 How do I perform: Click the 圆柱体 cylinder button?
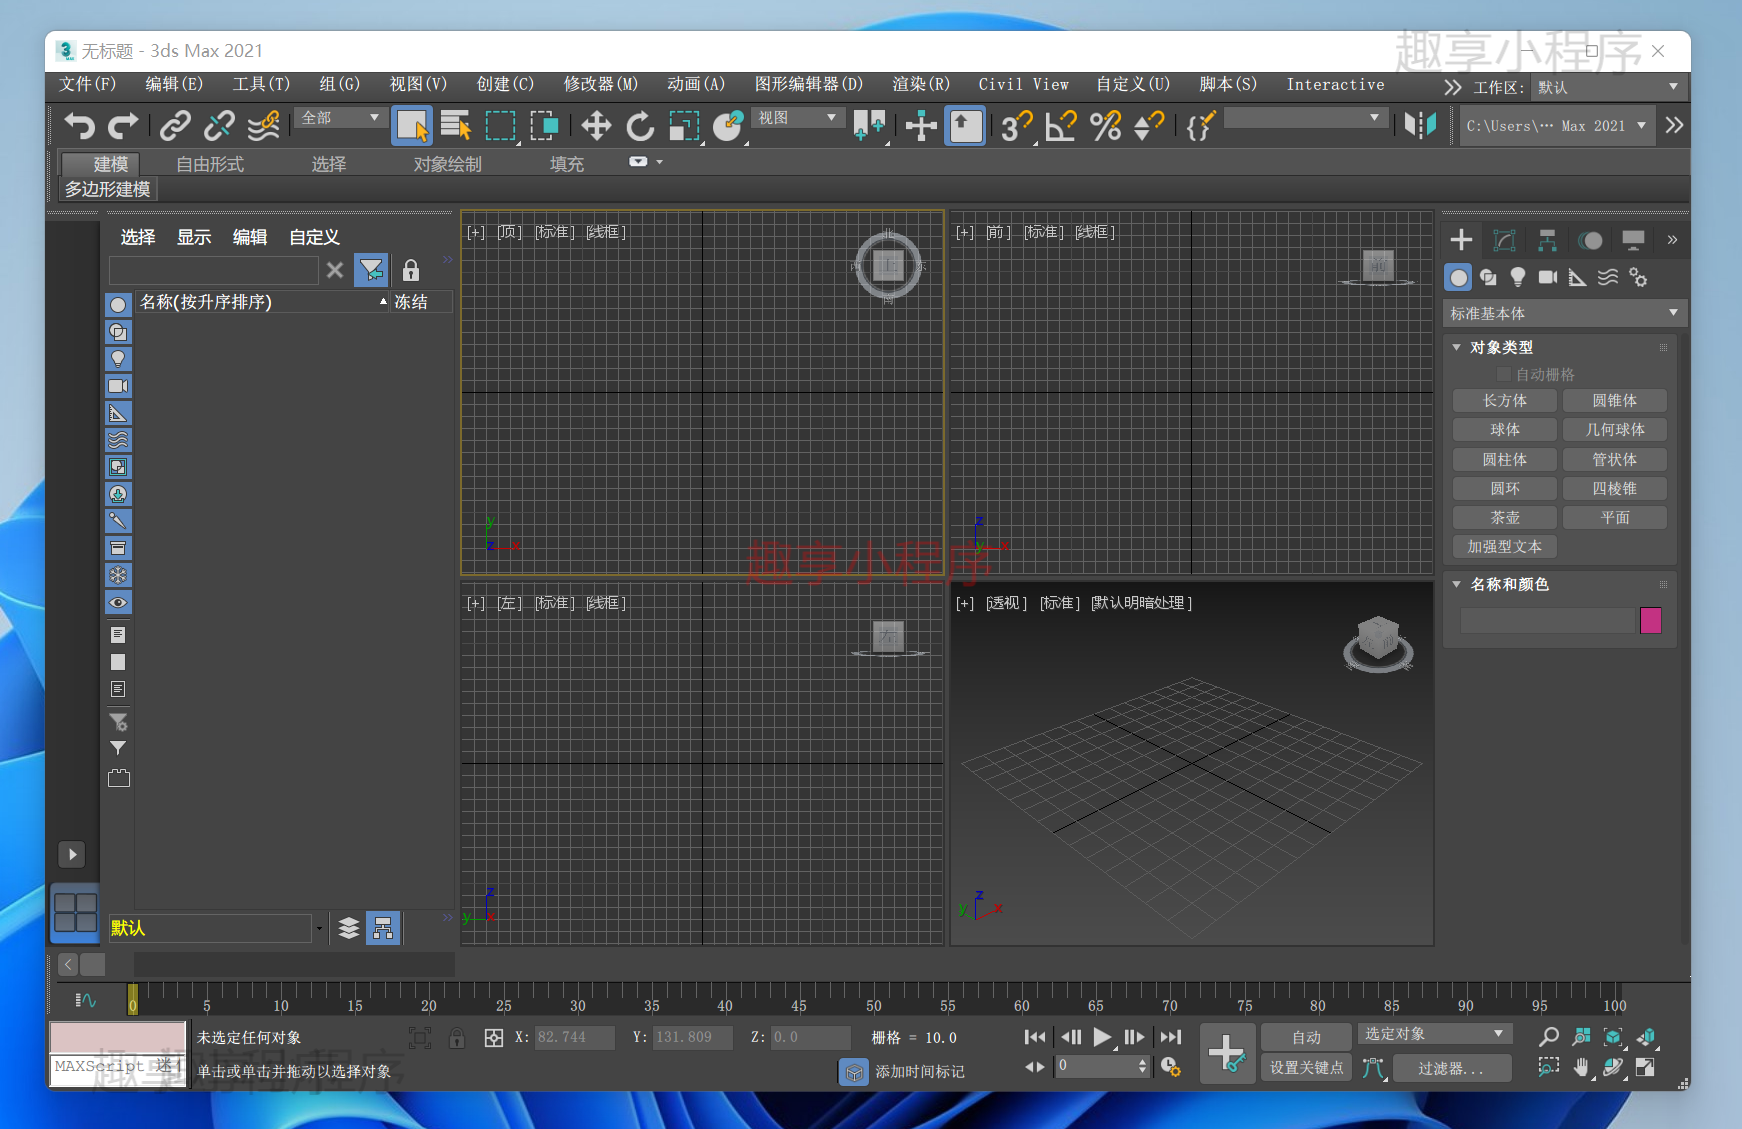coord(1504,460)
